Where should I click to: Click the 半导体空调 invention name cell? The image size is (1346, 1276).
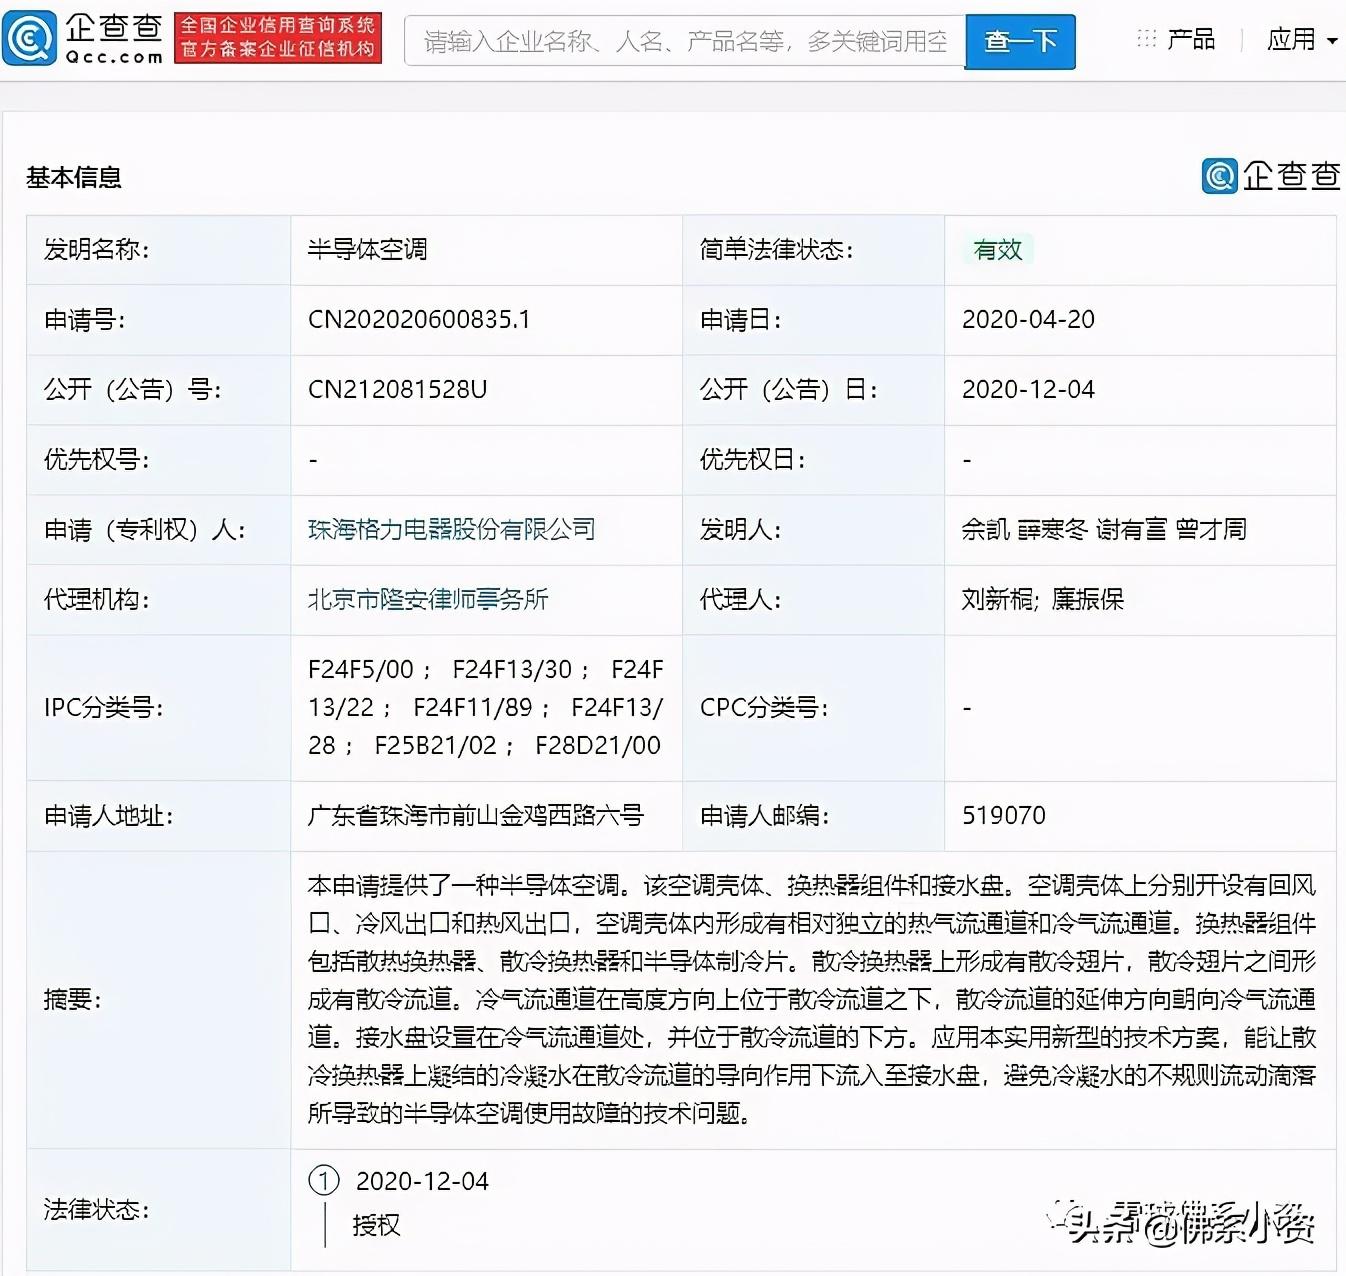[x=486, y=250]
